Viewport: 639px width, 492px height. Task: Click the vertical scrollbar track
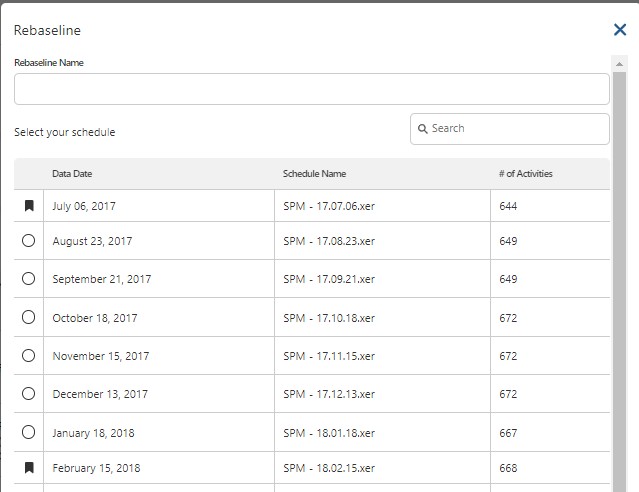click(620, 300)
